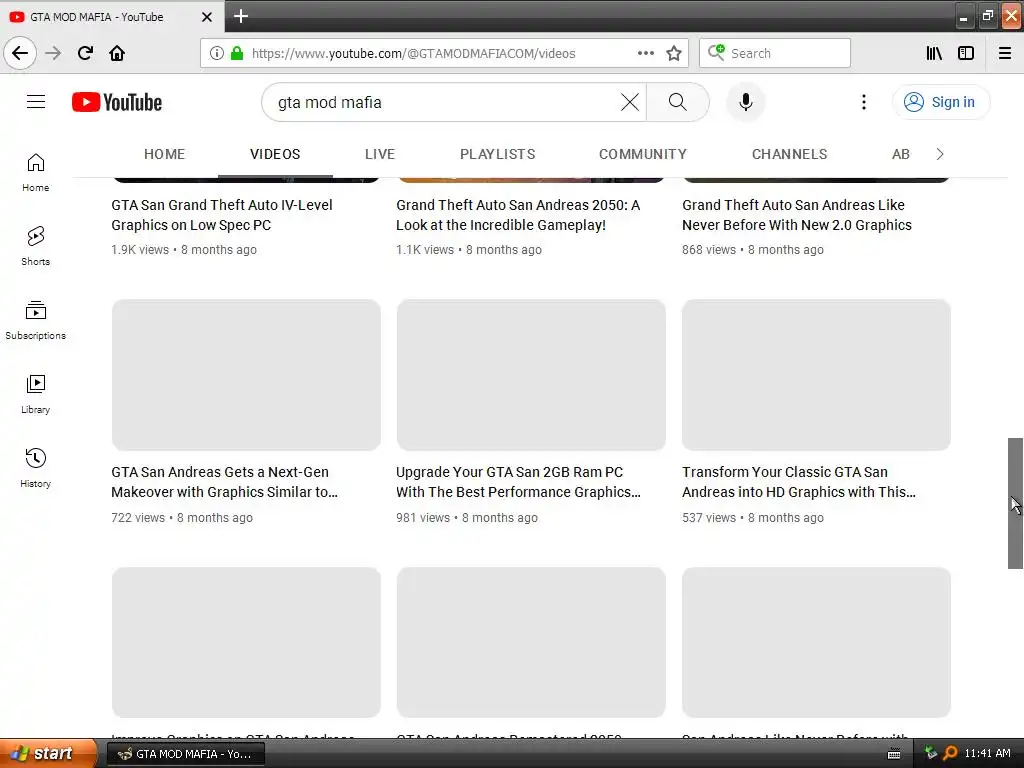Open video 'Transform Your Classic GTA San Andreas'
The image size is (1024, 768).
pos(799,482)
